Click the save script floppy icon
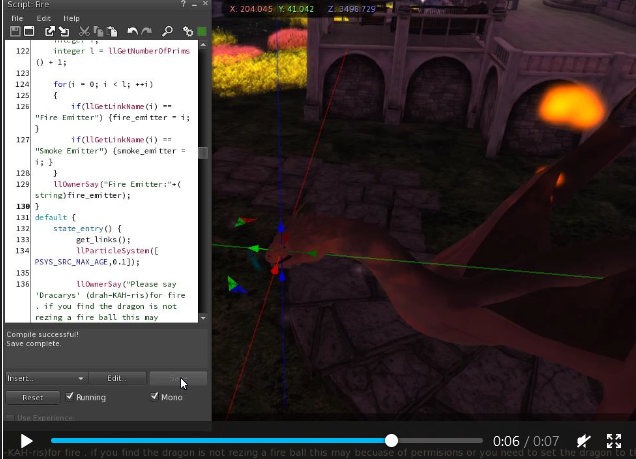This screenshot has height=459, width=636. click(x=15, y=31)
